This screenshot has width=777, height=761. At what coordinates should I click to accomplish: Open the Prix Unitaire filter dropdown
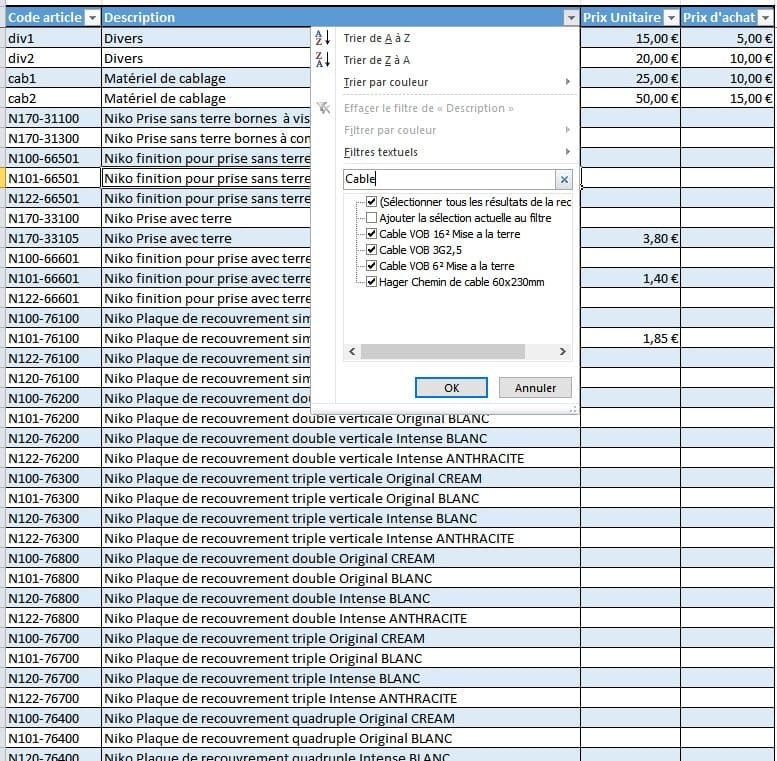670,18
